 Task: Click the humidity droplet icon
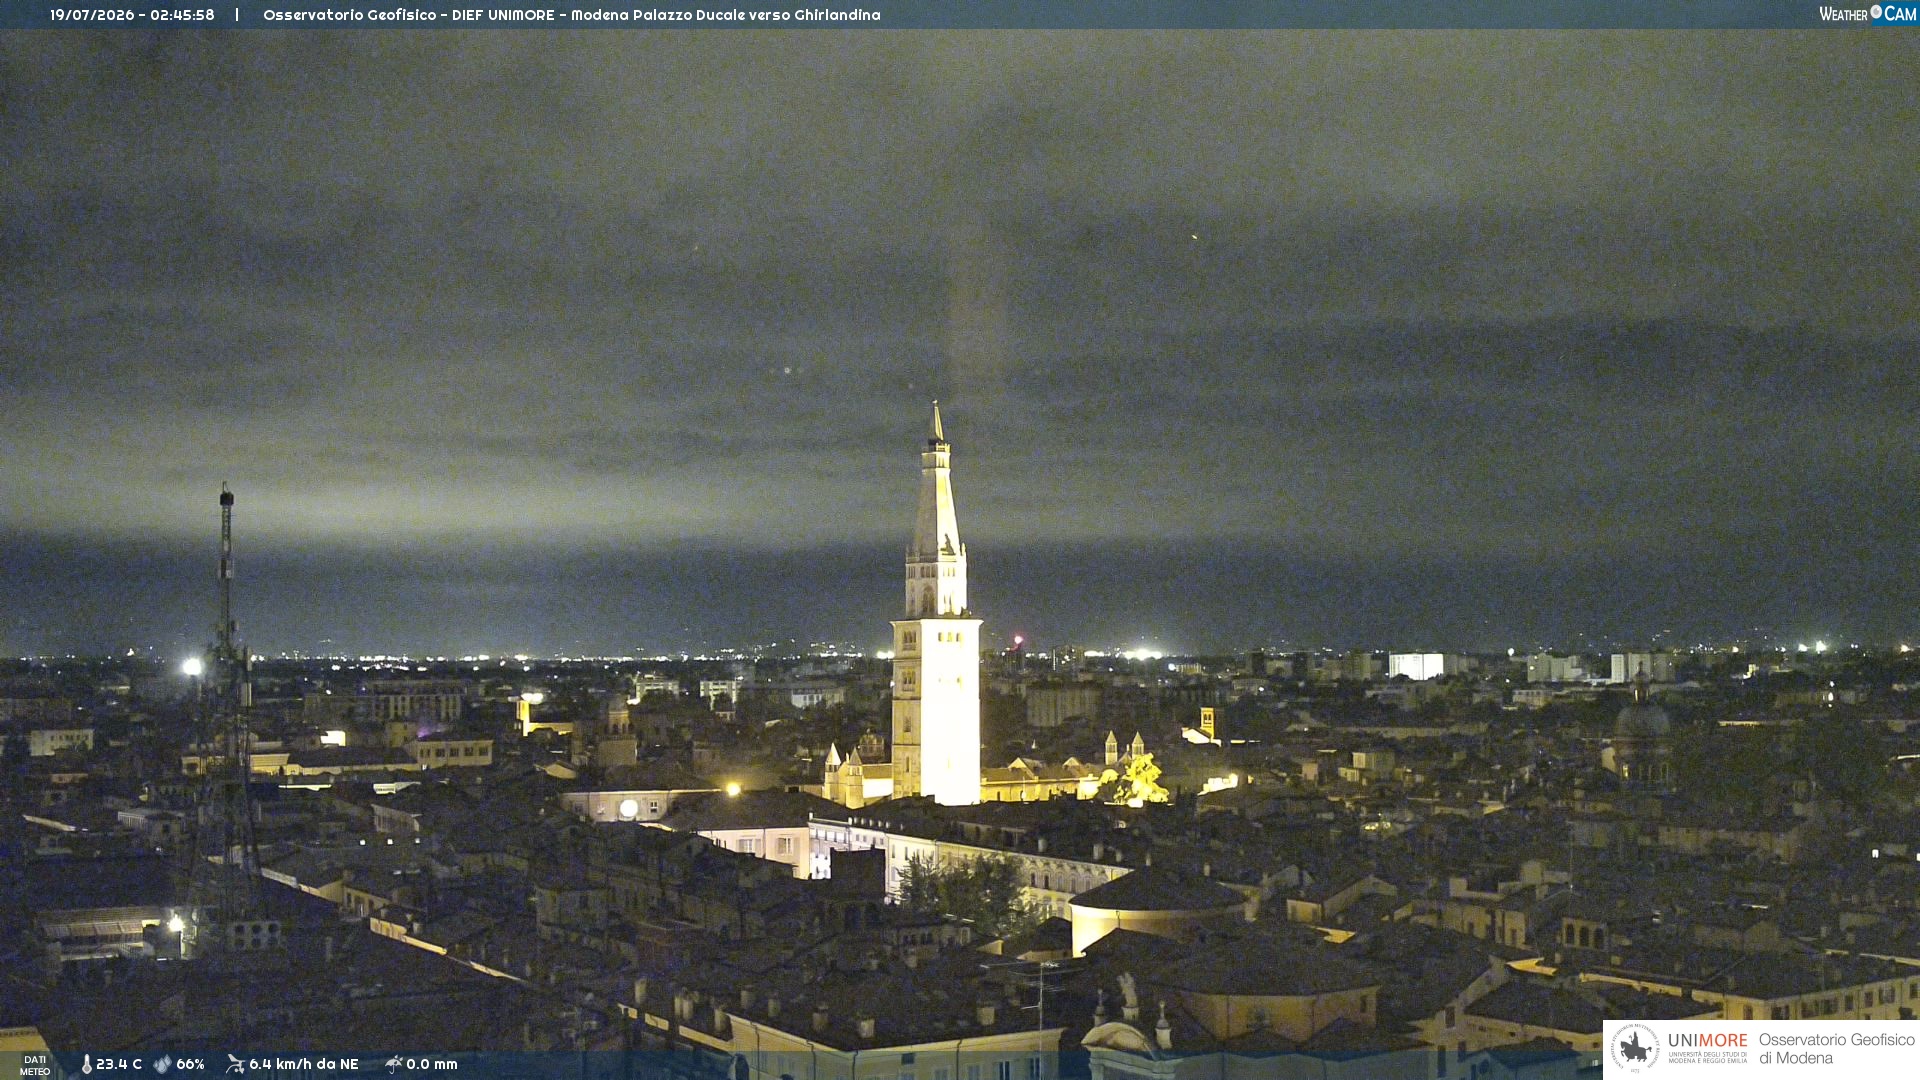point(162,1064)
